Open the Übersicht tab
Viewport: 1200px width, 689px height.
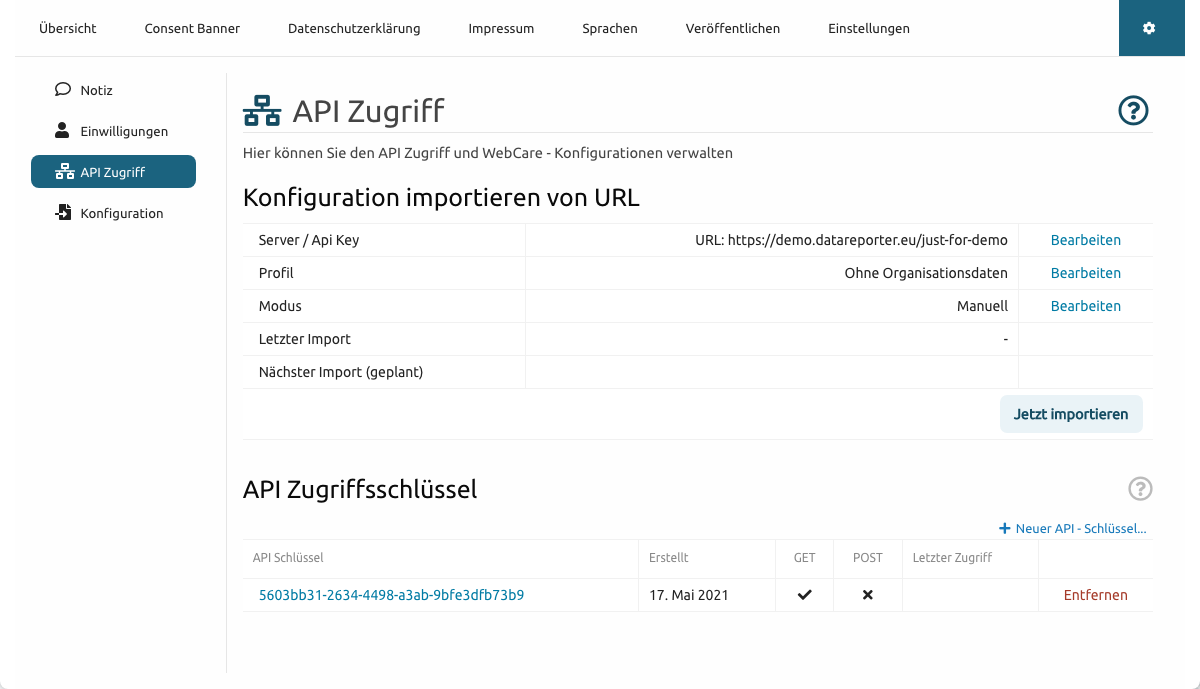(68, 28)
